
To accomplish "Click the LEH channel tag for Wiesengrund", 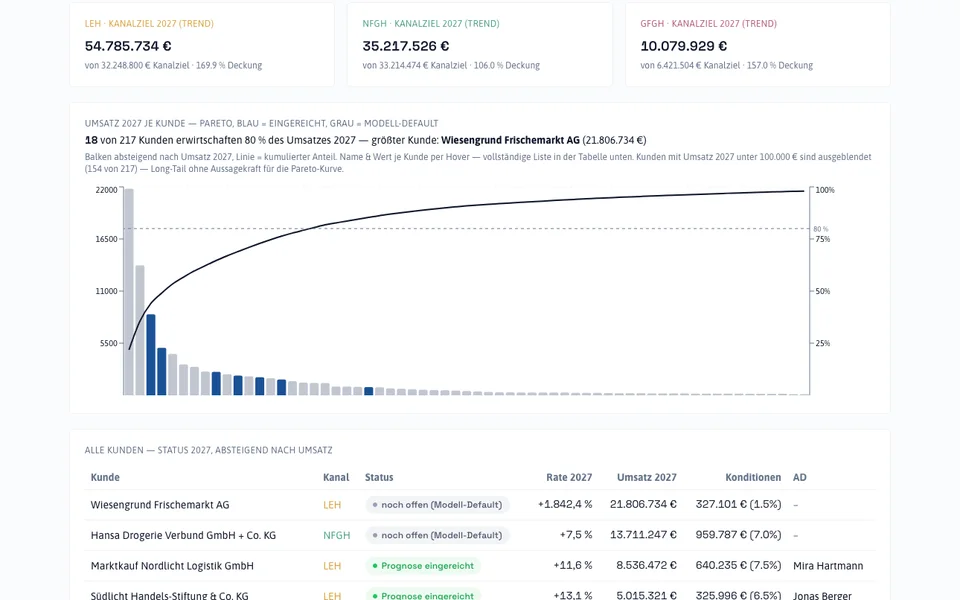I will [332, 505].
